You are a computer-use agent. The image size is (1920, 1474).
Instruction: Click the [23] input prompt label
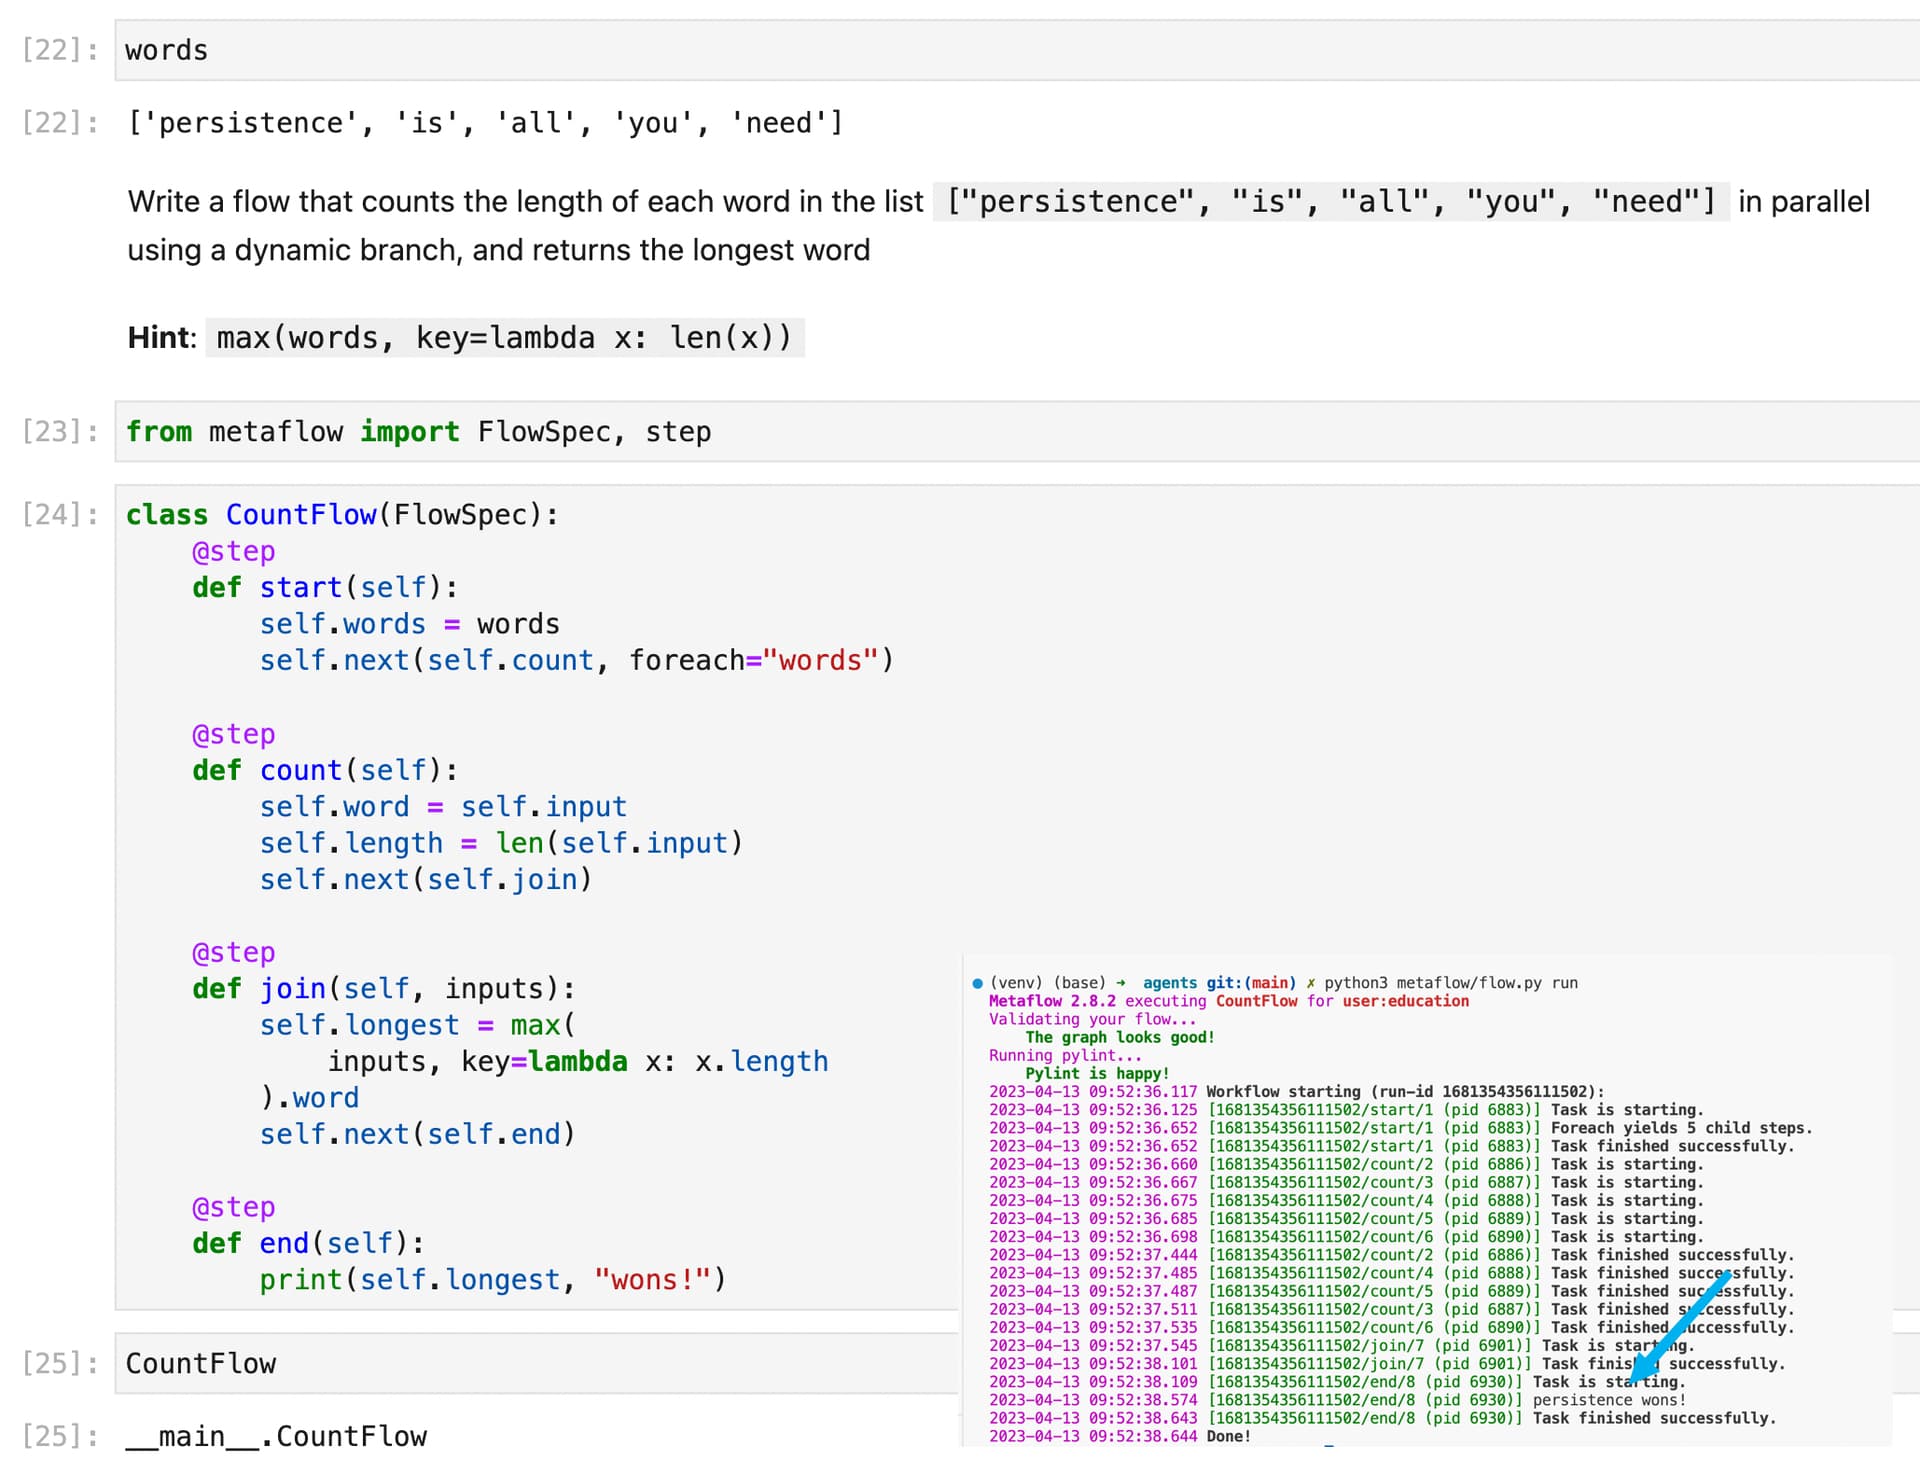pyautogui.click(x=60, y=432)
